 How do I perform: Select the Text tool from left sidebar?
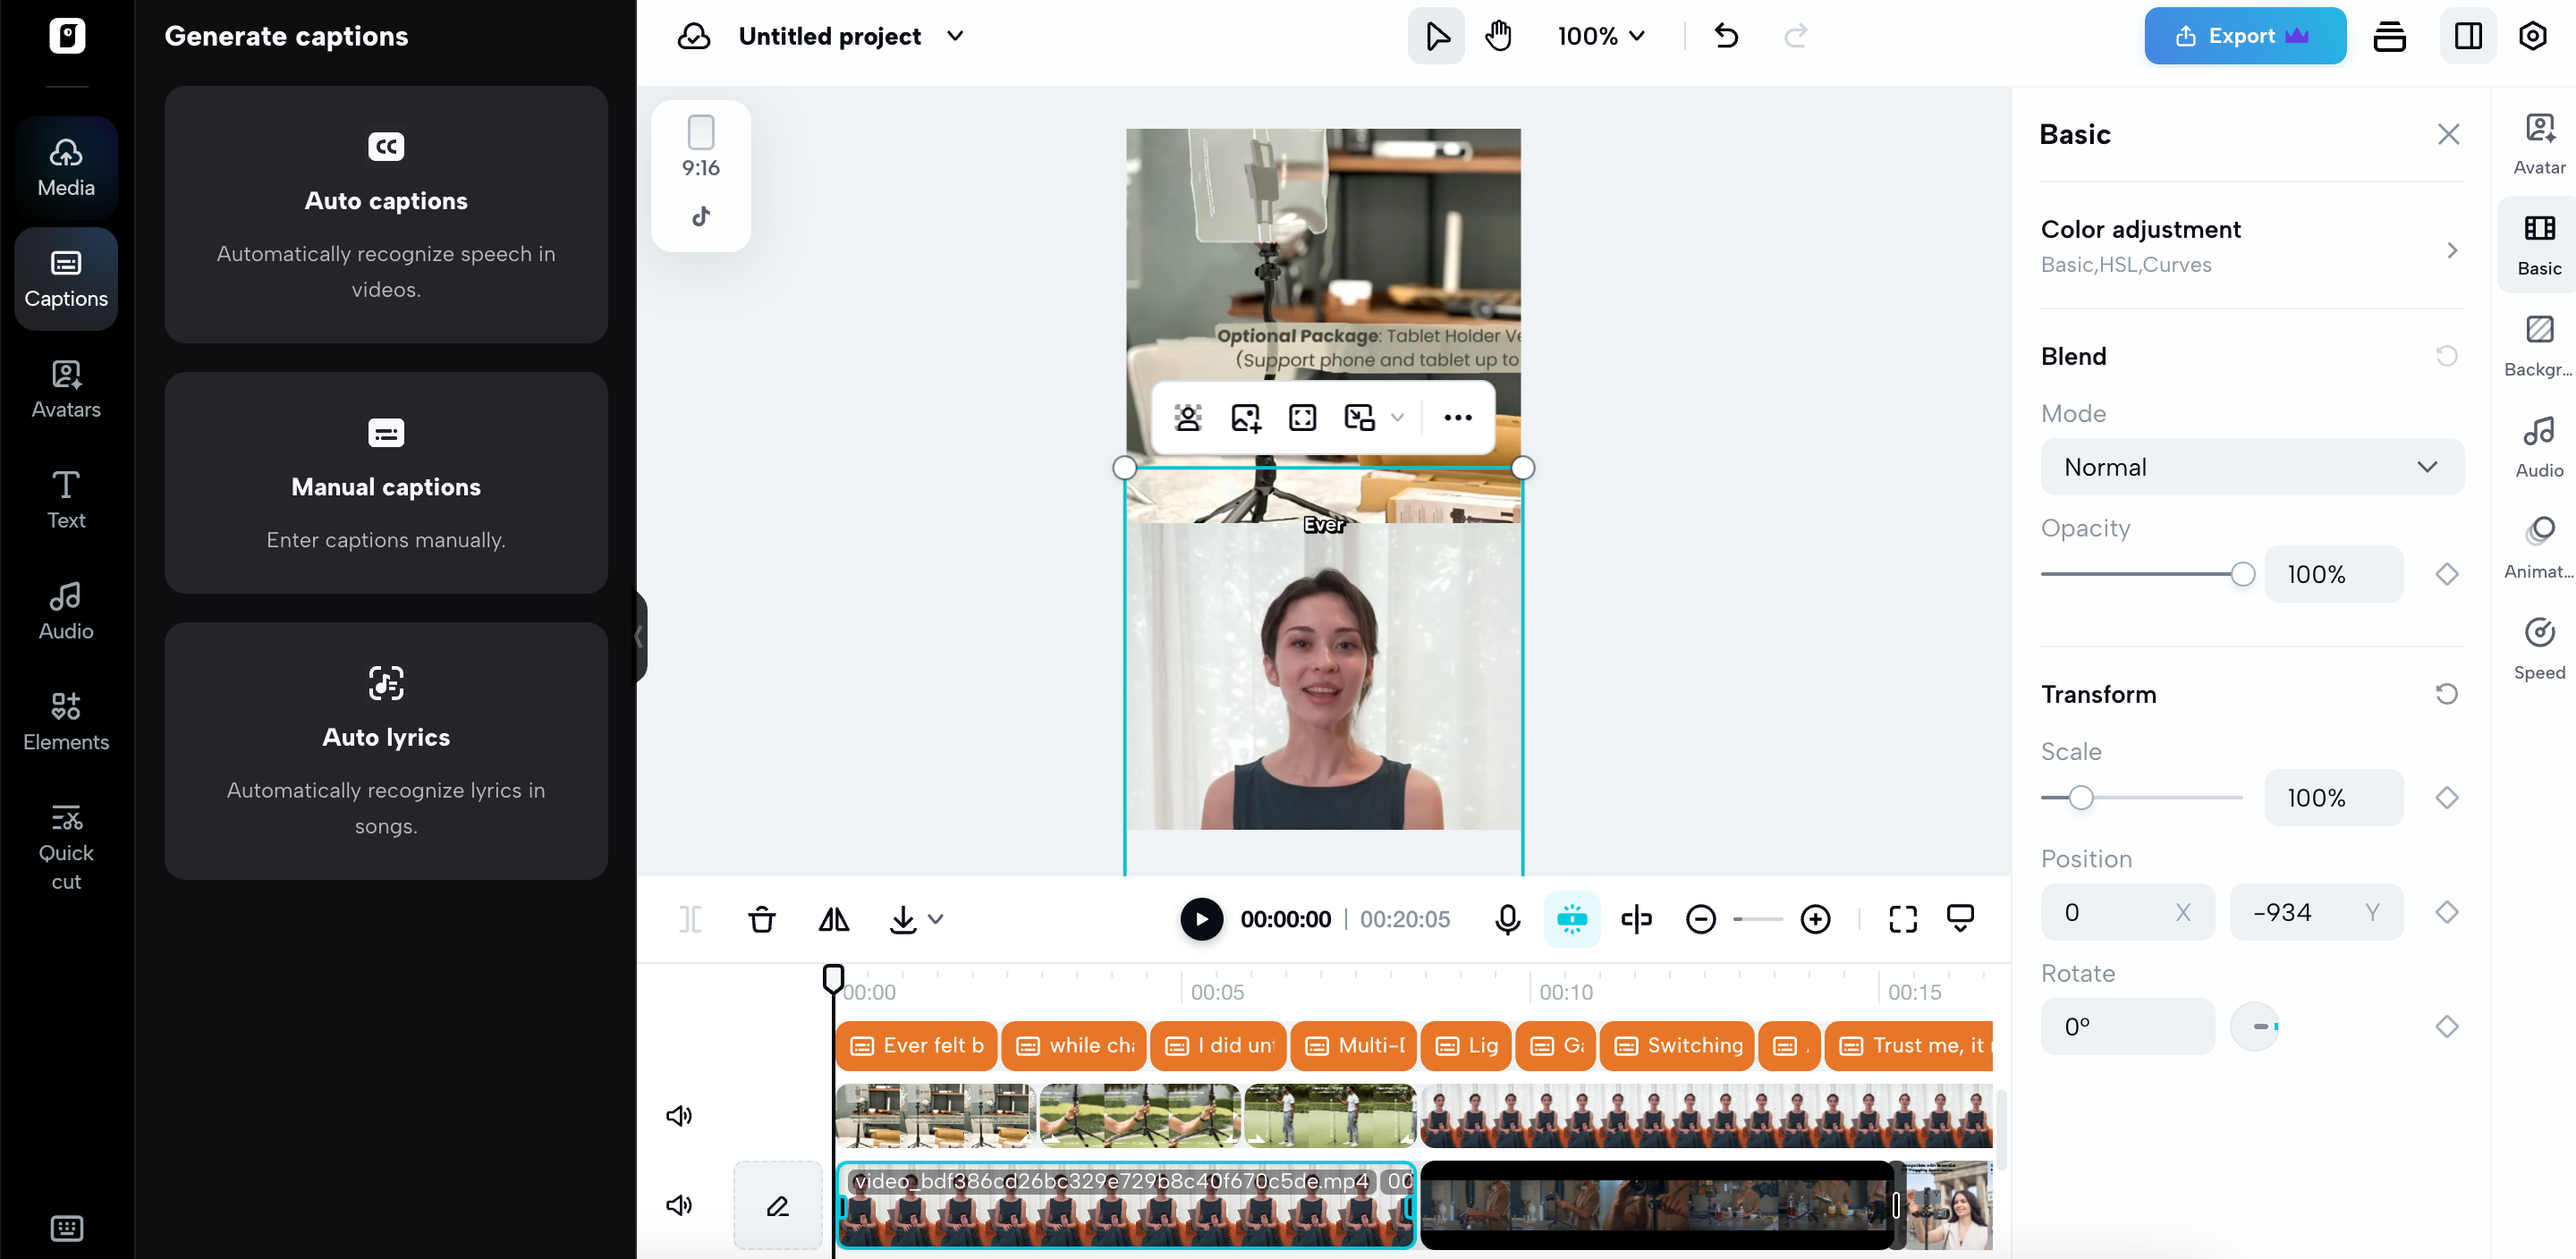tap(64, 498)
